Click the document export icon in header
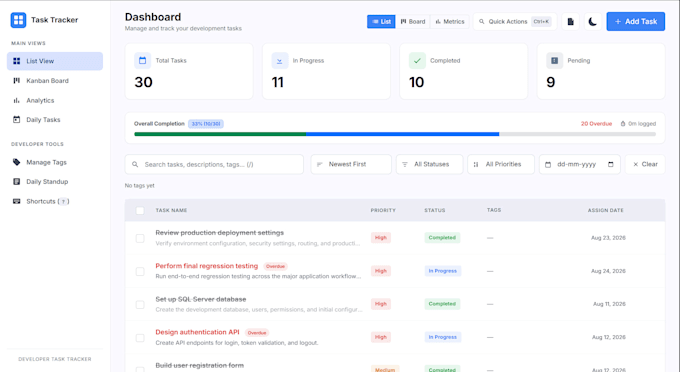Screen dimensions: 680x372 pyautogui.click(x=571, y=21)
